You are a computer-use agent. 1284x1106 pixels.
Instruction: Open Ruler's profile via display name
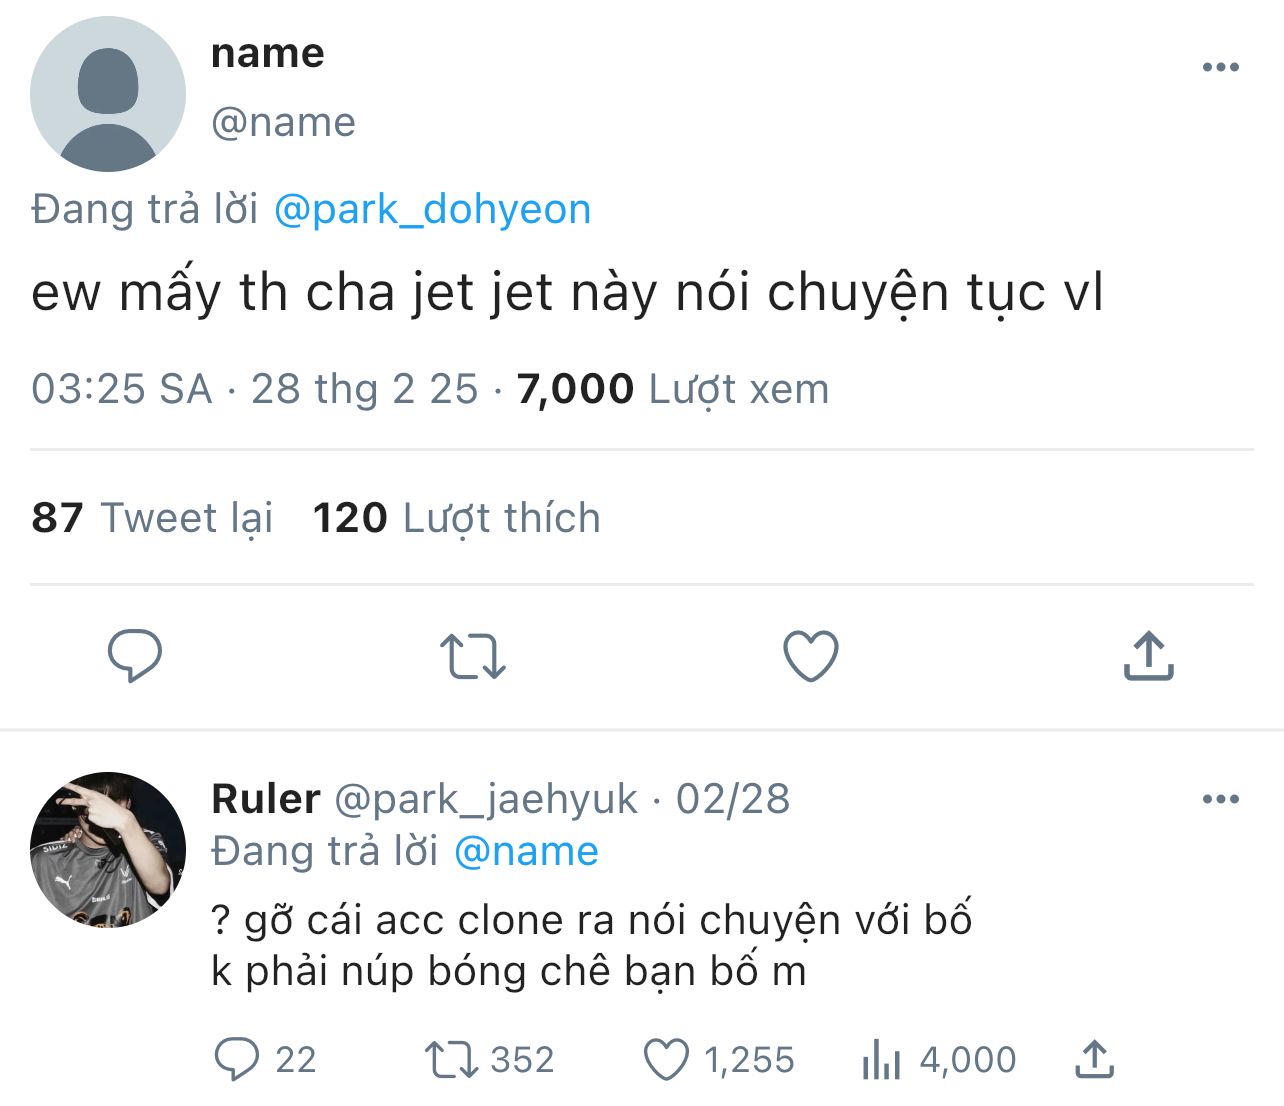point(266,799)
